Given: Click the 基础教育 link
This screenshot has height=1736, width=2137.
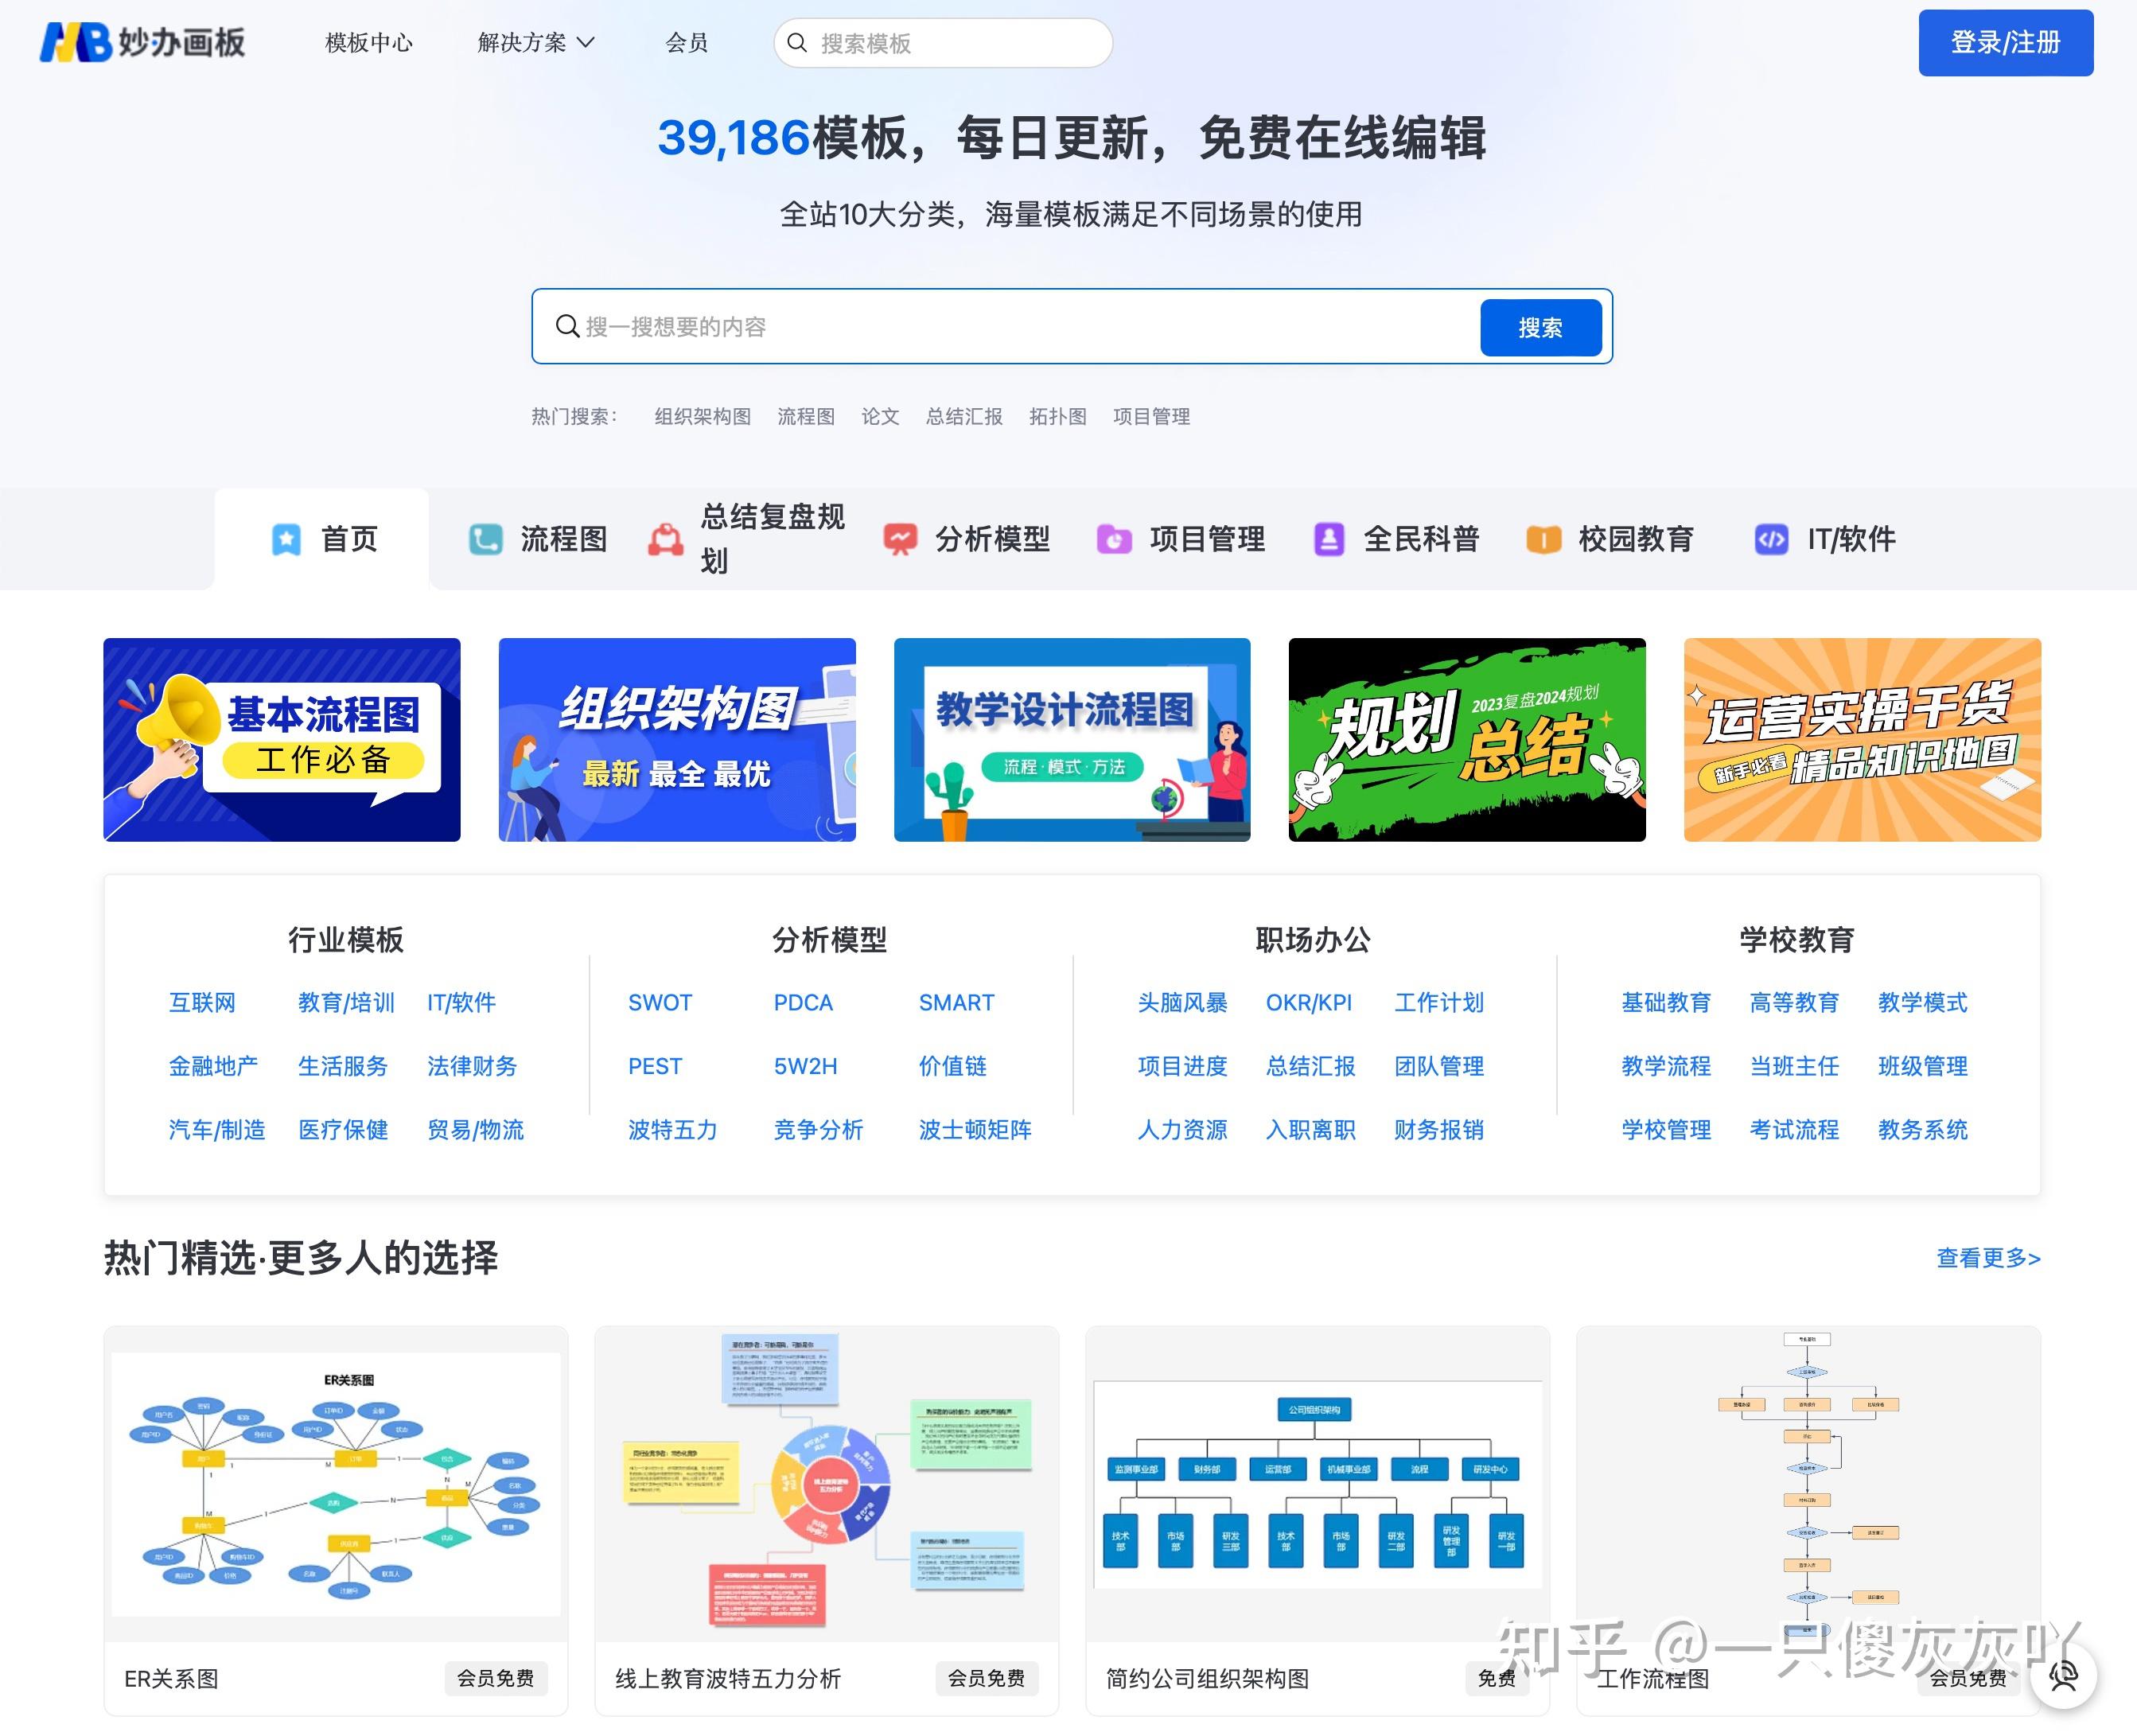Looking at the screenshot, I should (x=1666, y=1002).
